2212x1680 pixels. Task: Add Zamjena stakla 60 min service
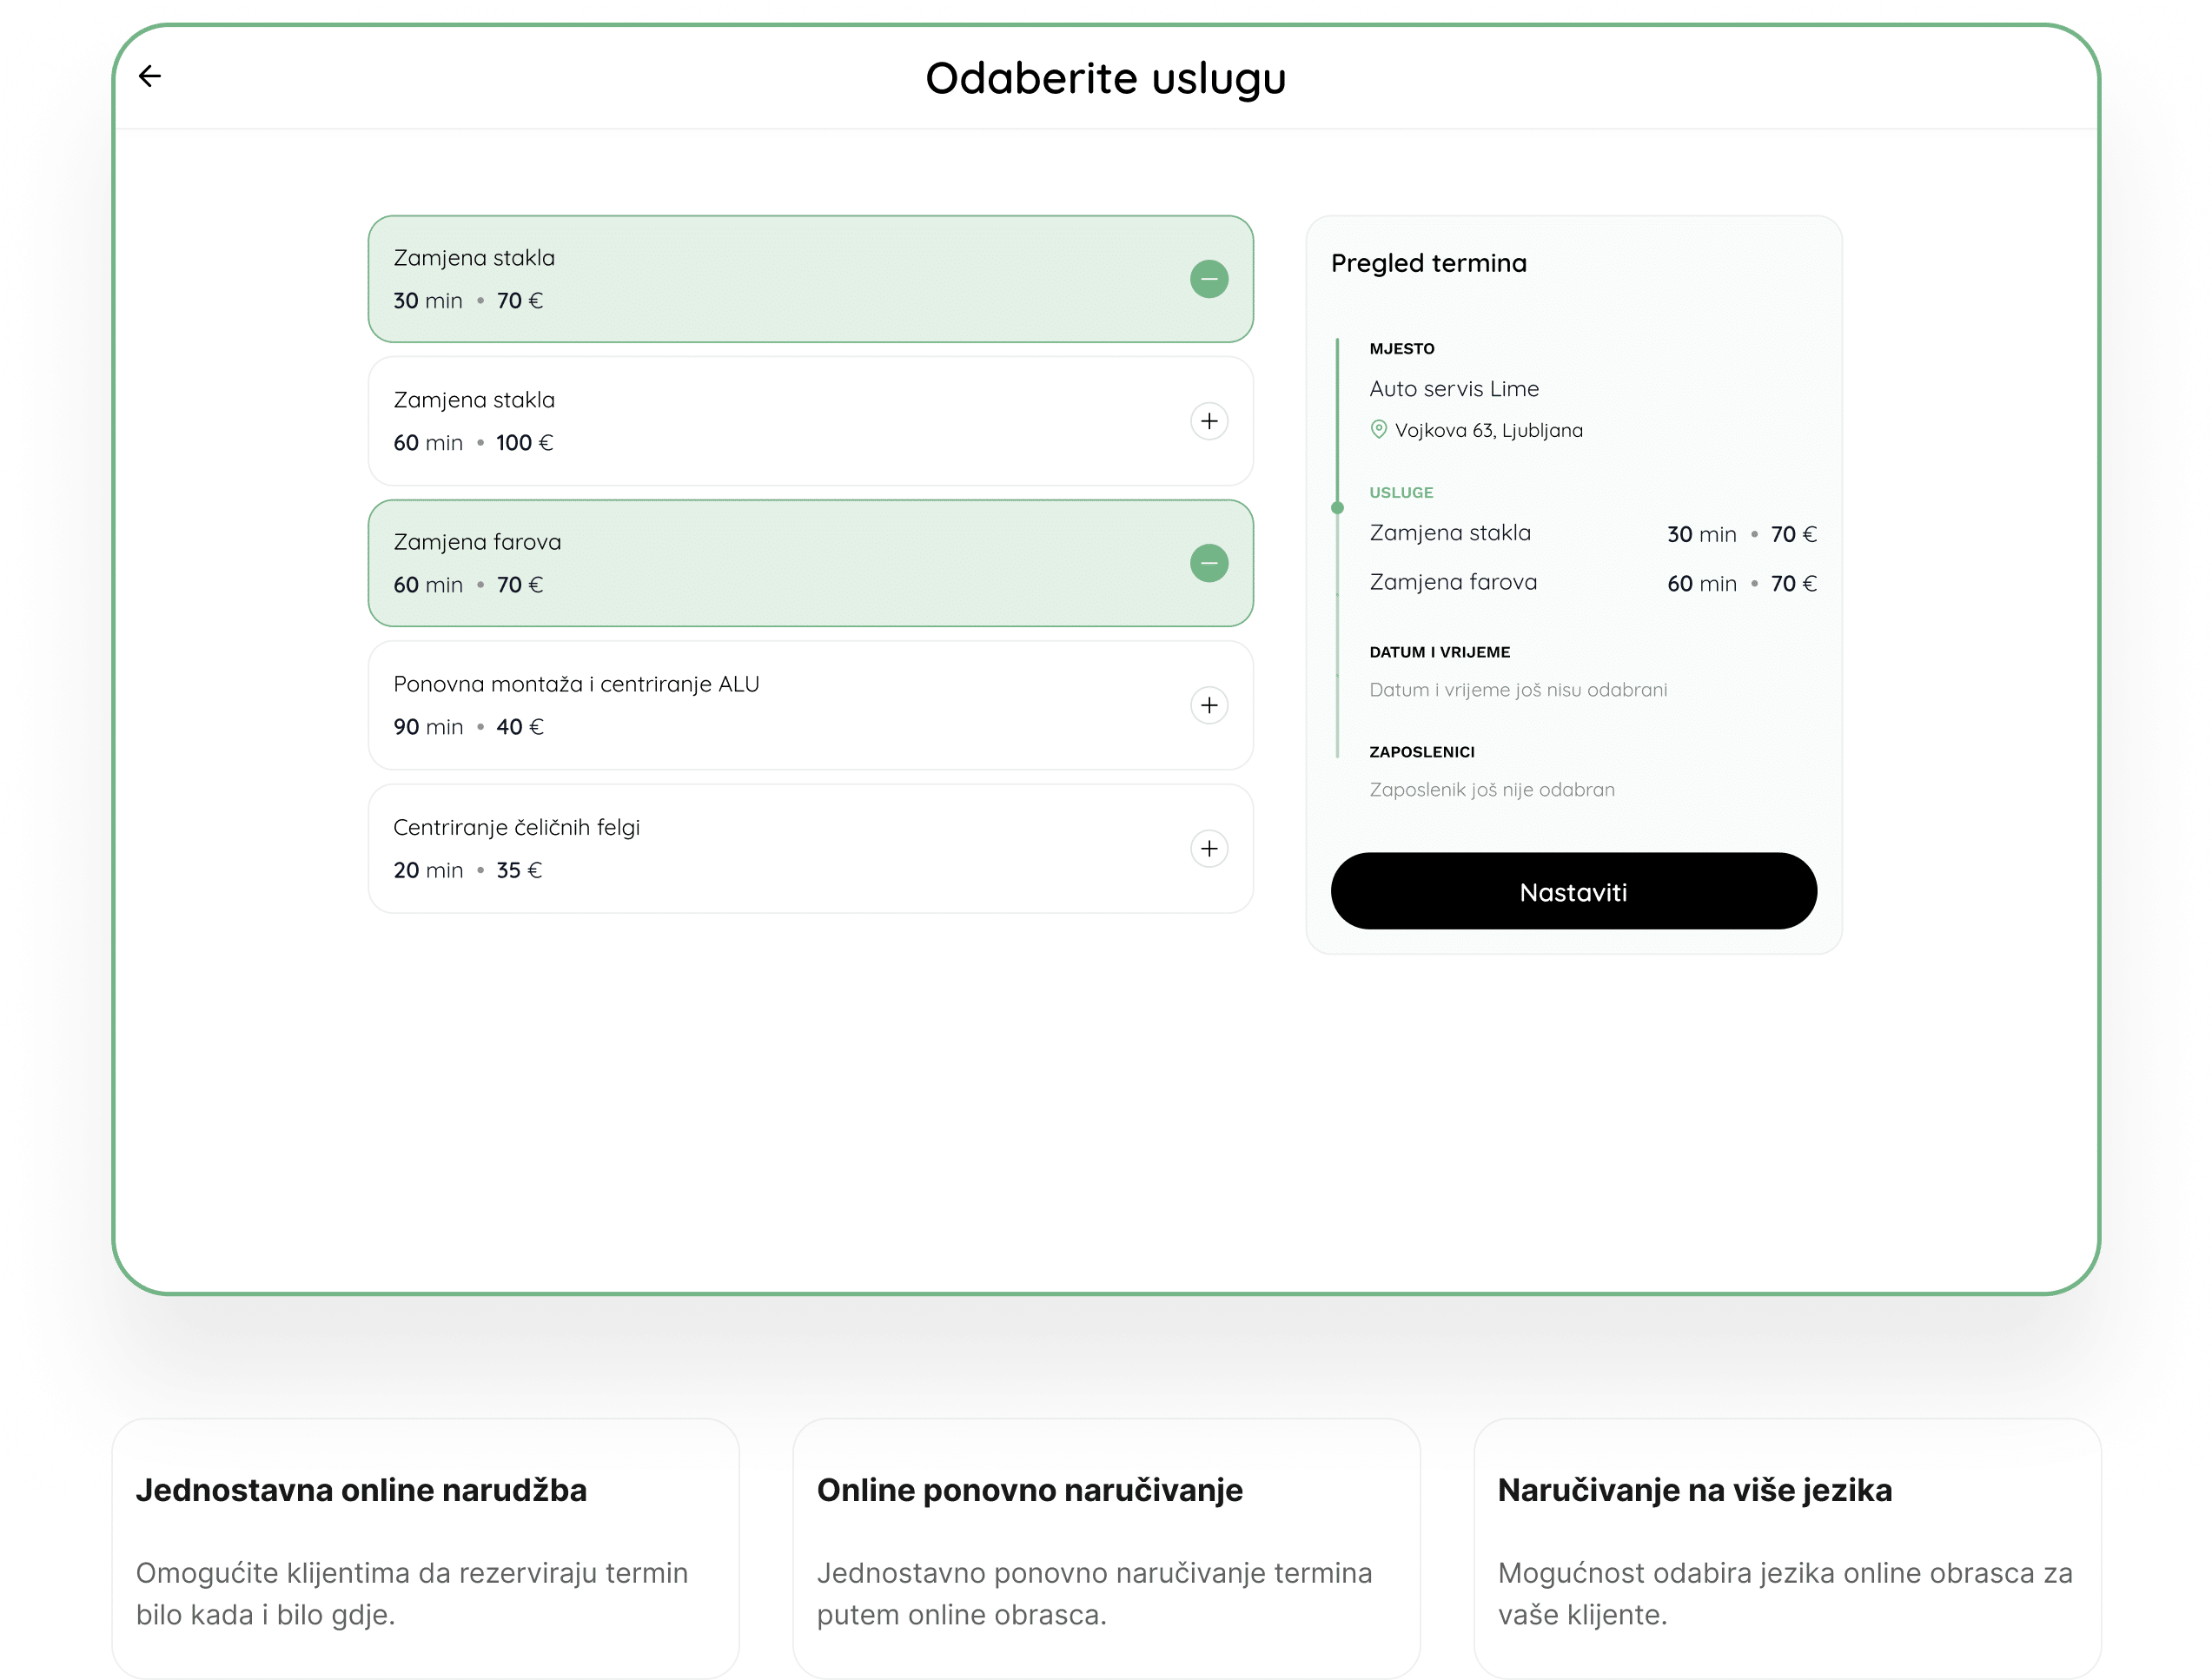[1209, 421]
